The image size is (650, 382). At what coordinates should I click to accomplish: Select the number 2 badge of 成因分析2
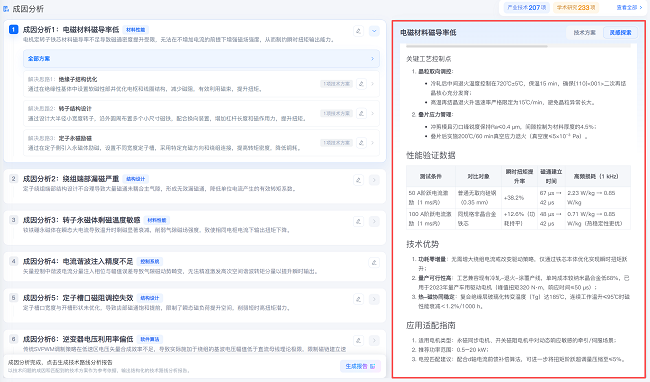[x=14, y=179]
